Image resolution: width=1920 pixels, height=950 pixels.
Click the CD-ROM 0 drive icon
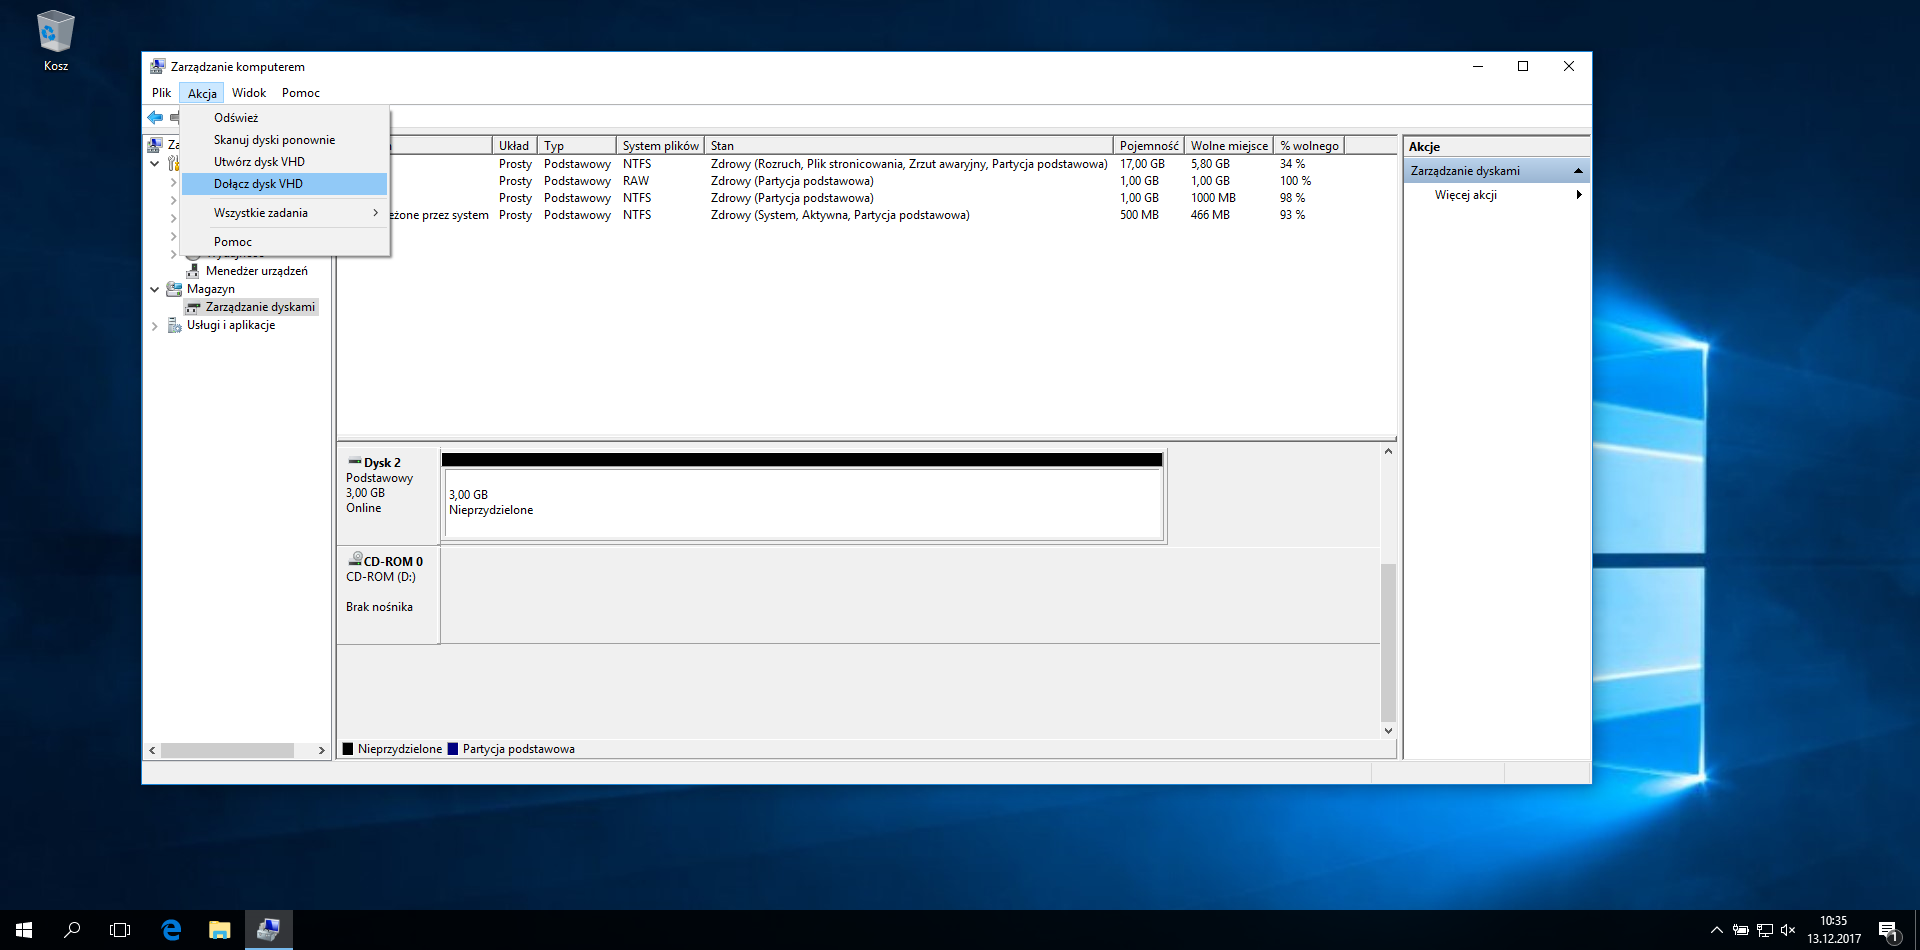355,559
